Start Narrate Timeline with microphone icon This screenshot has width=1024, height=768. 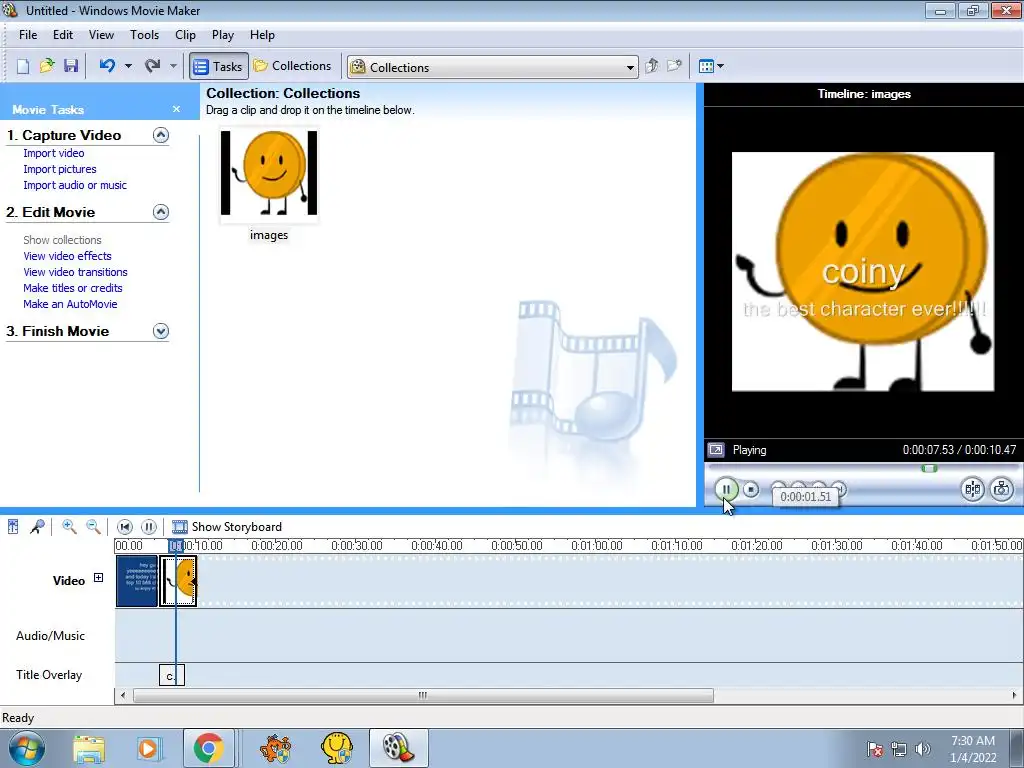click(37, 527)
